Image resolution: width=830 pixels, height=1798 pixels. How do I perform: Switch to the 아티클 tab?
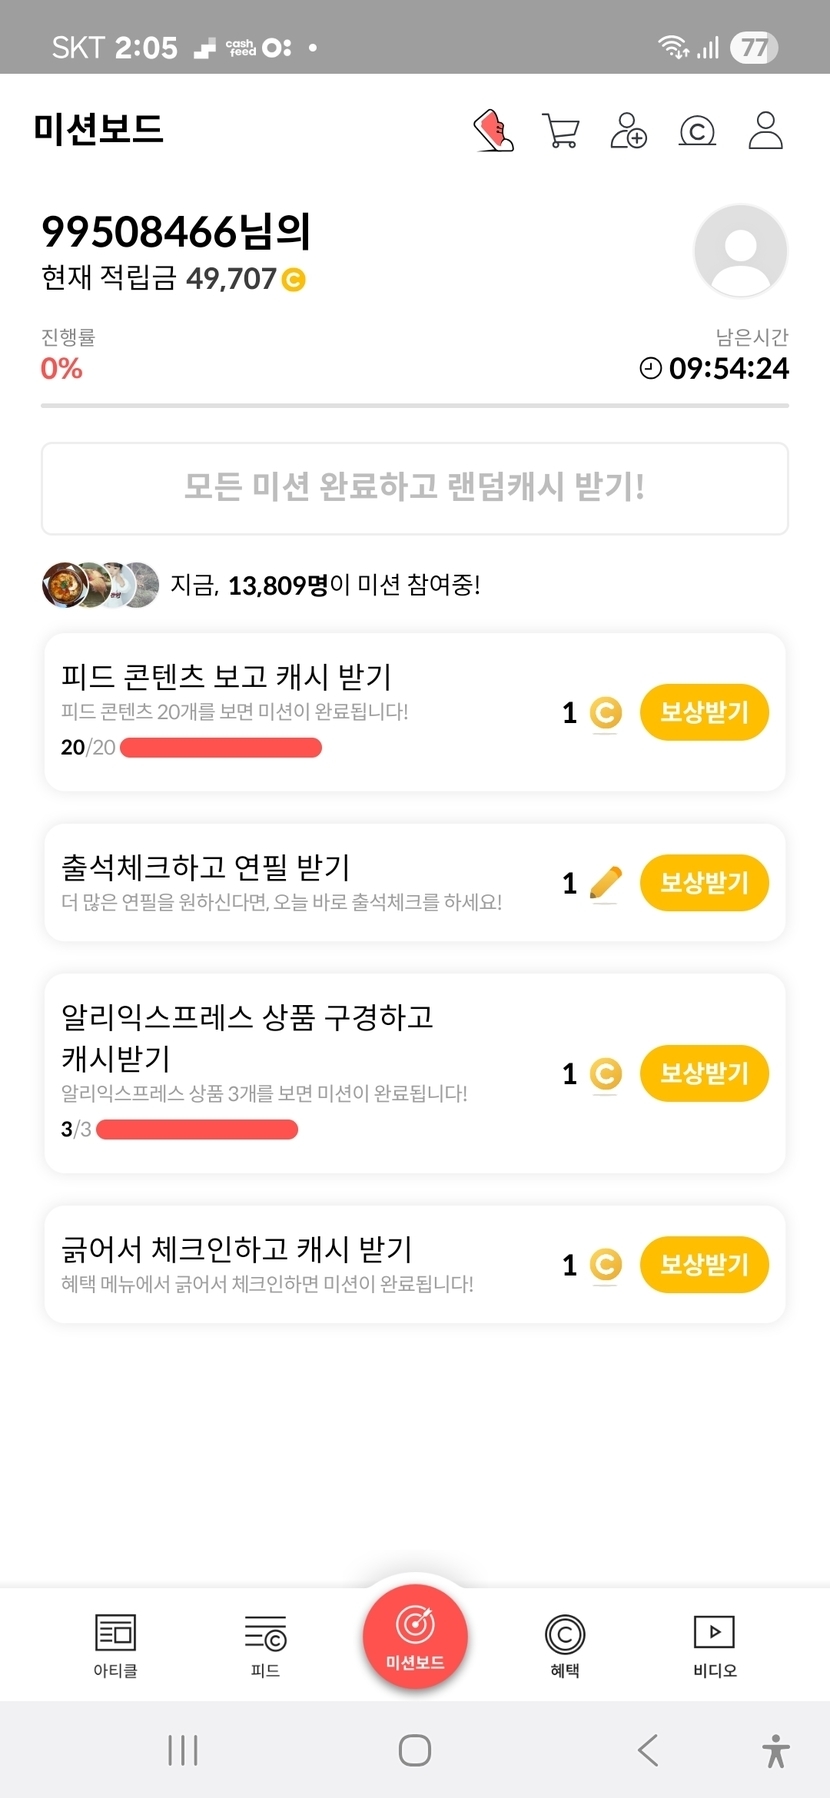click(115, 1645)
